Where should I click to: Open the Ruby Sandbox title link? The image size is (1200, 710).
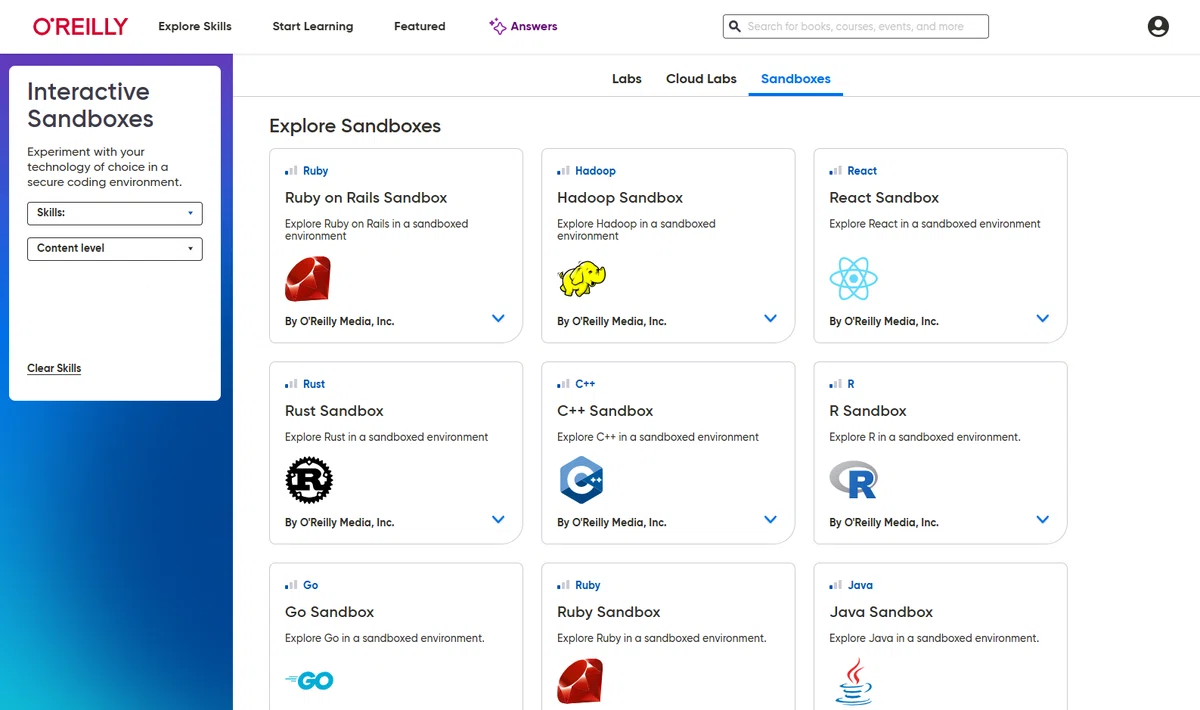tap(609, 612)
